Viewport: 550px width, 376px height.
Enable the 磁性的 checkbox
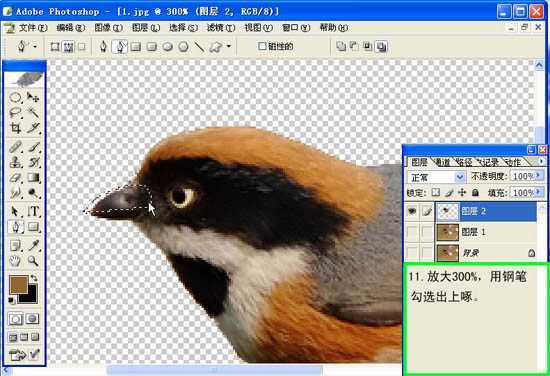click(262, 46)
